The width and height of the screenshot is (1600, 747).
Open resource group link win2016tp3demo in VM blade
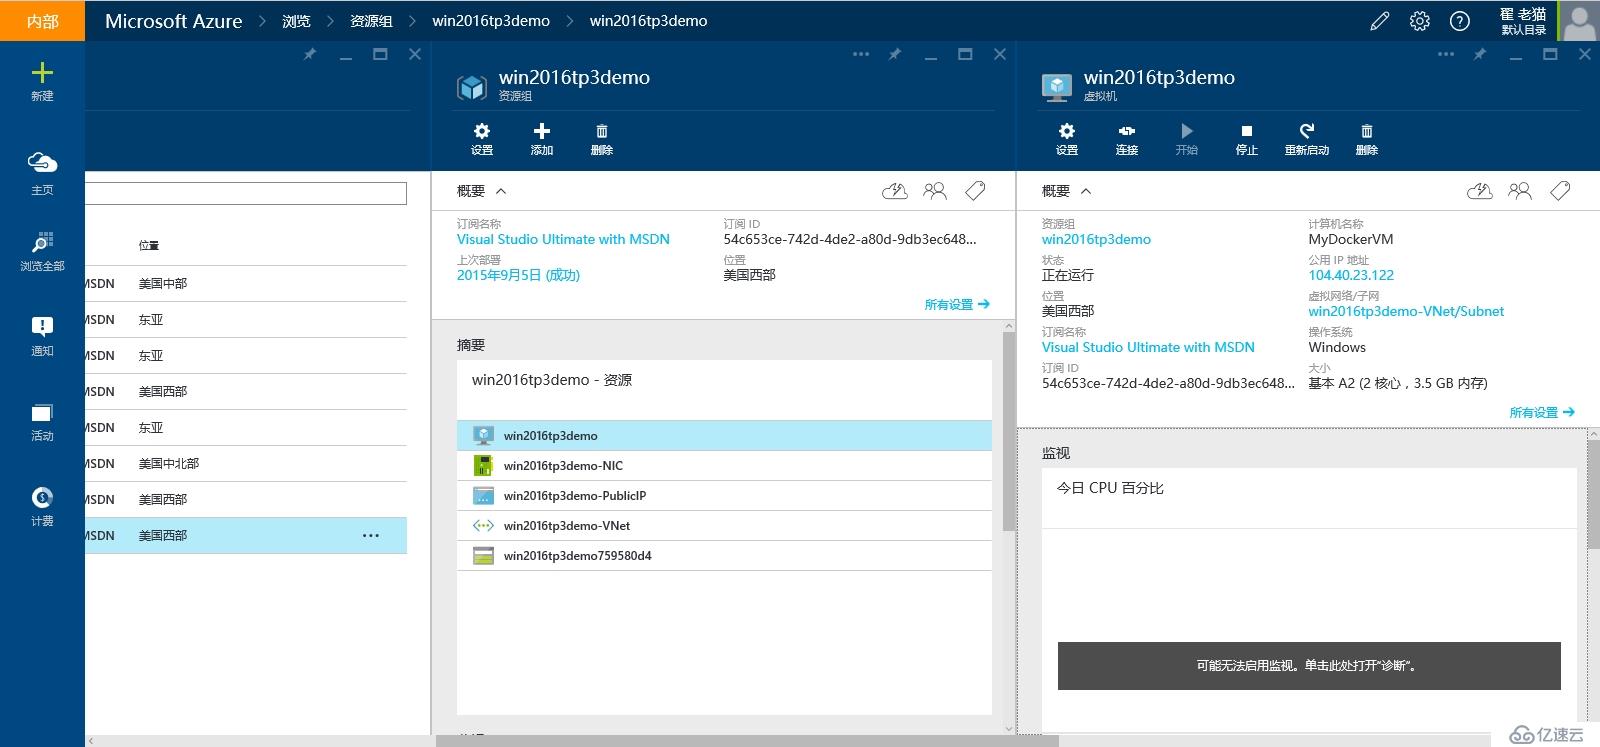[1096, 239]
